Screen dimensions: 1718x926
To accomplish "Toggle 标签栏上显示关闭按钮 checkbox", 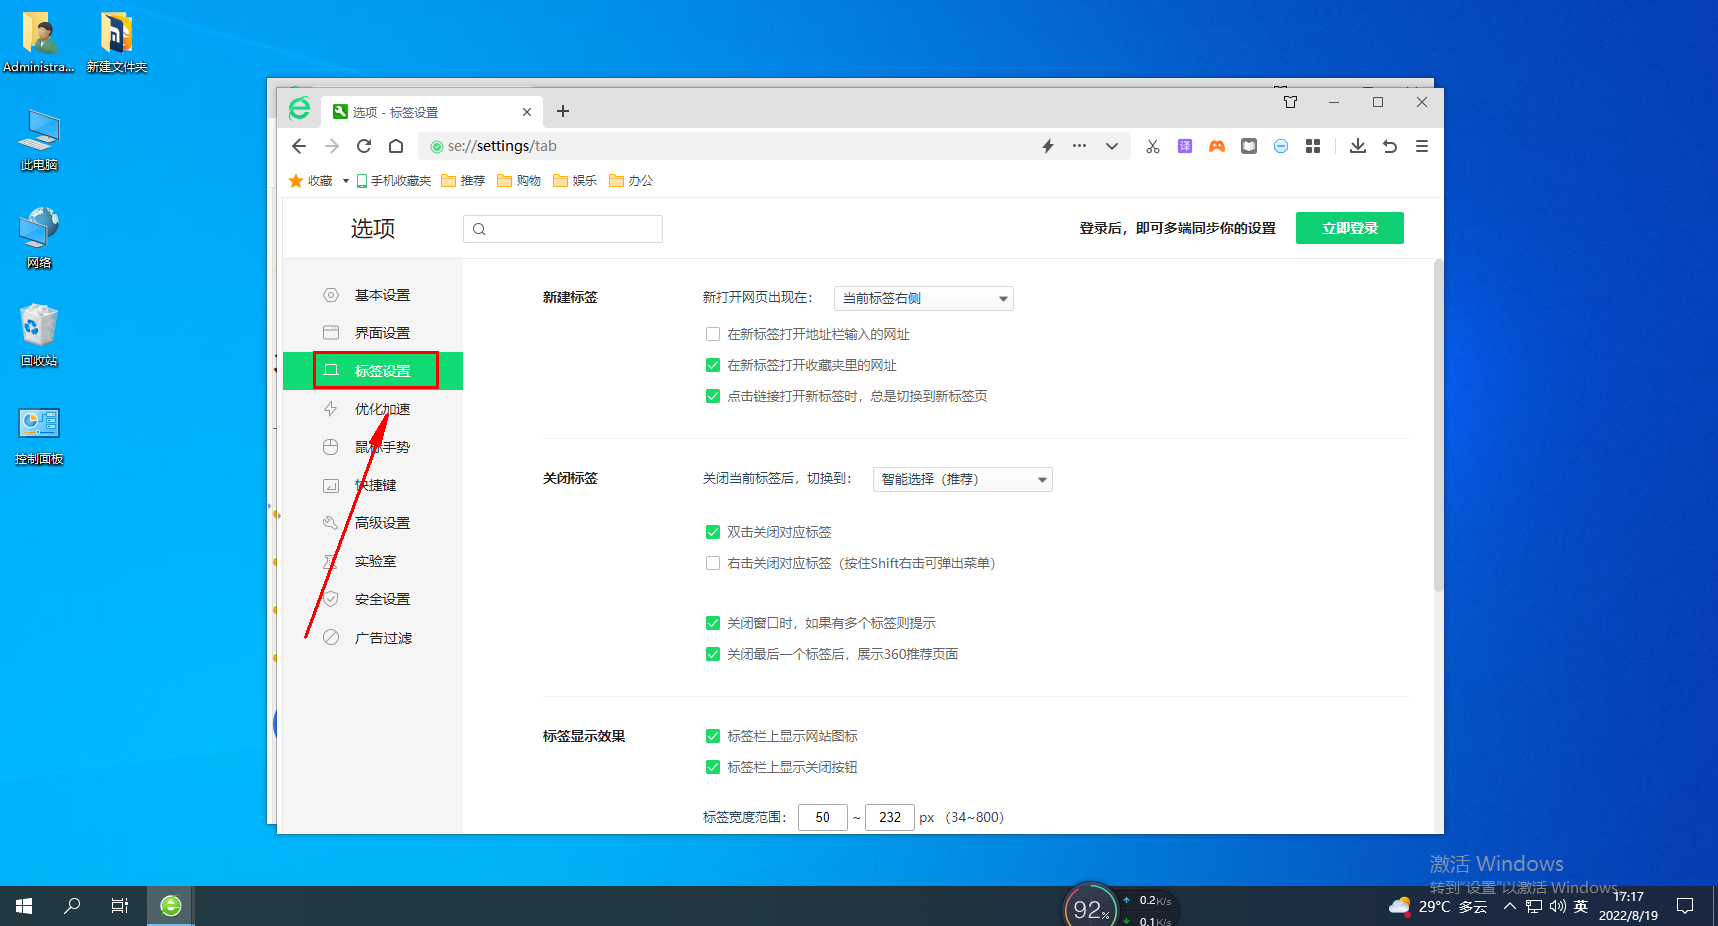I will 713,767.
